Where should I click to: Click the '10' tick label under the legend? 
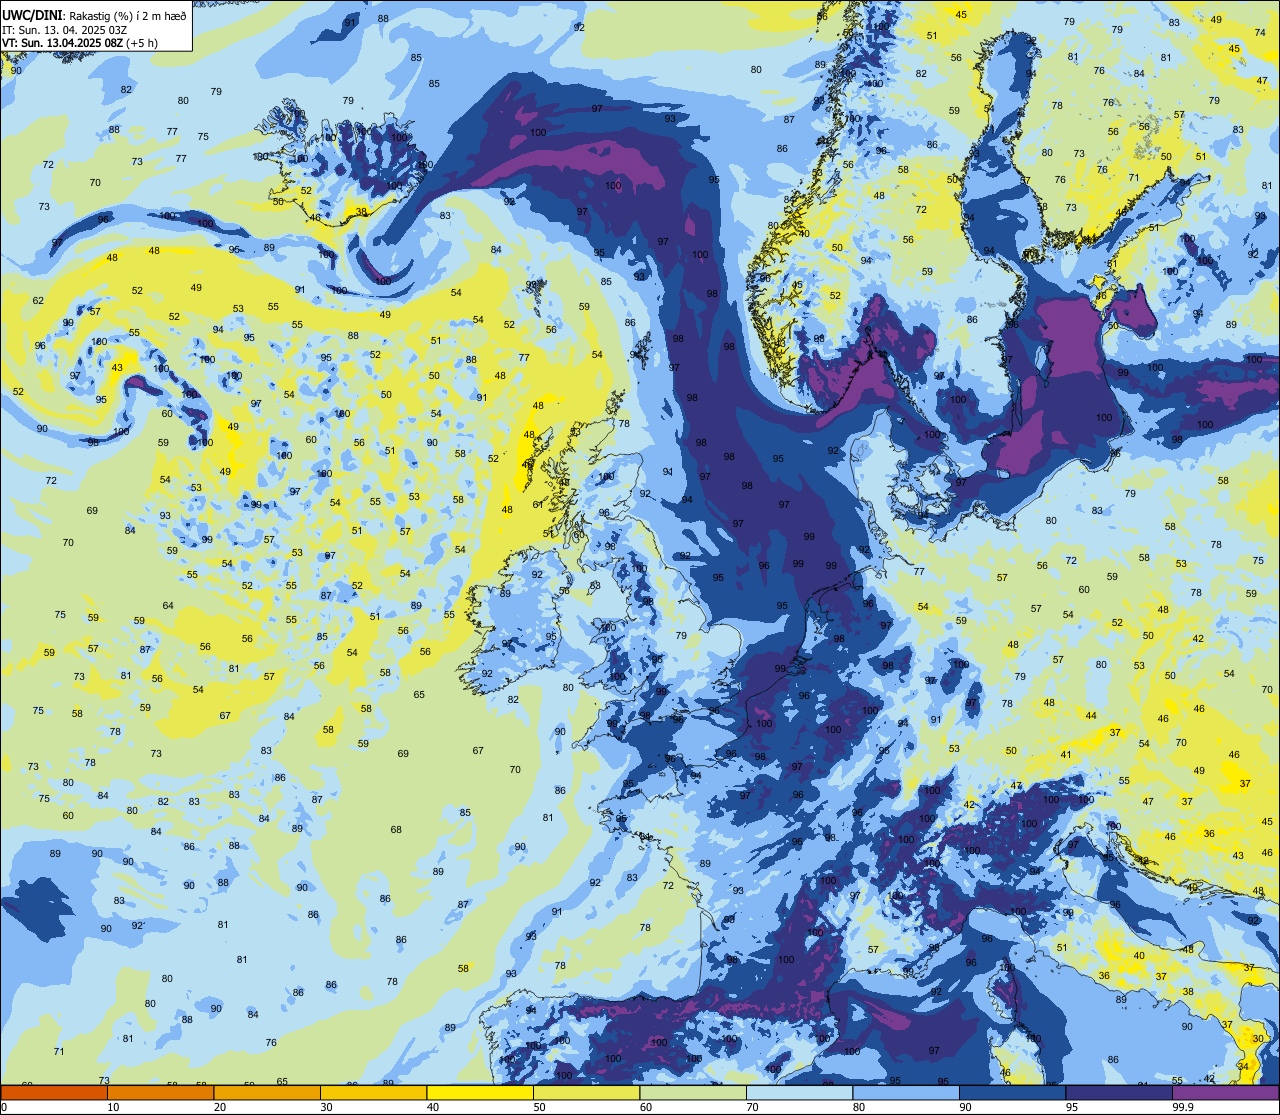click(114, 1107)
